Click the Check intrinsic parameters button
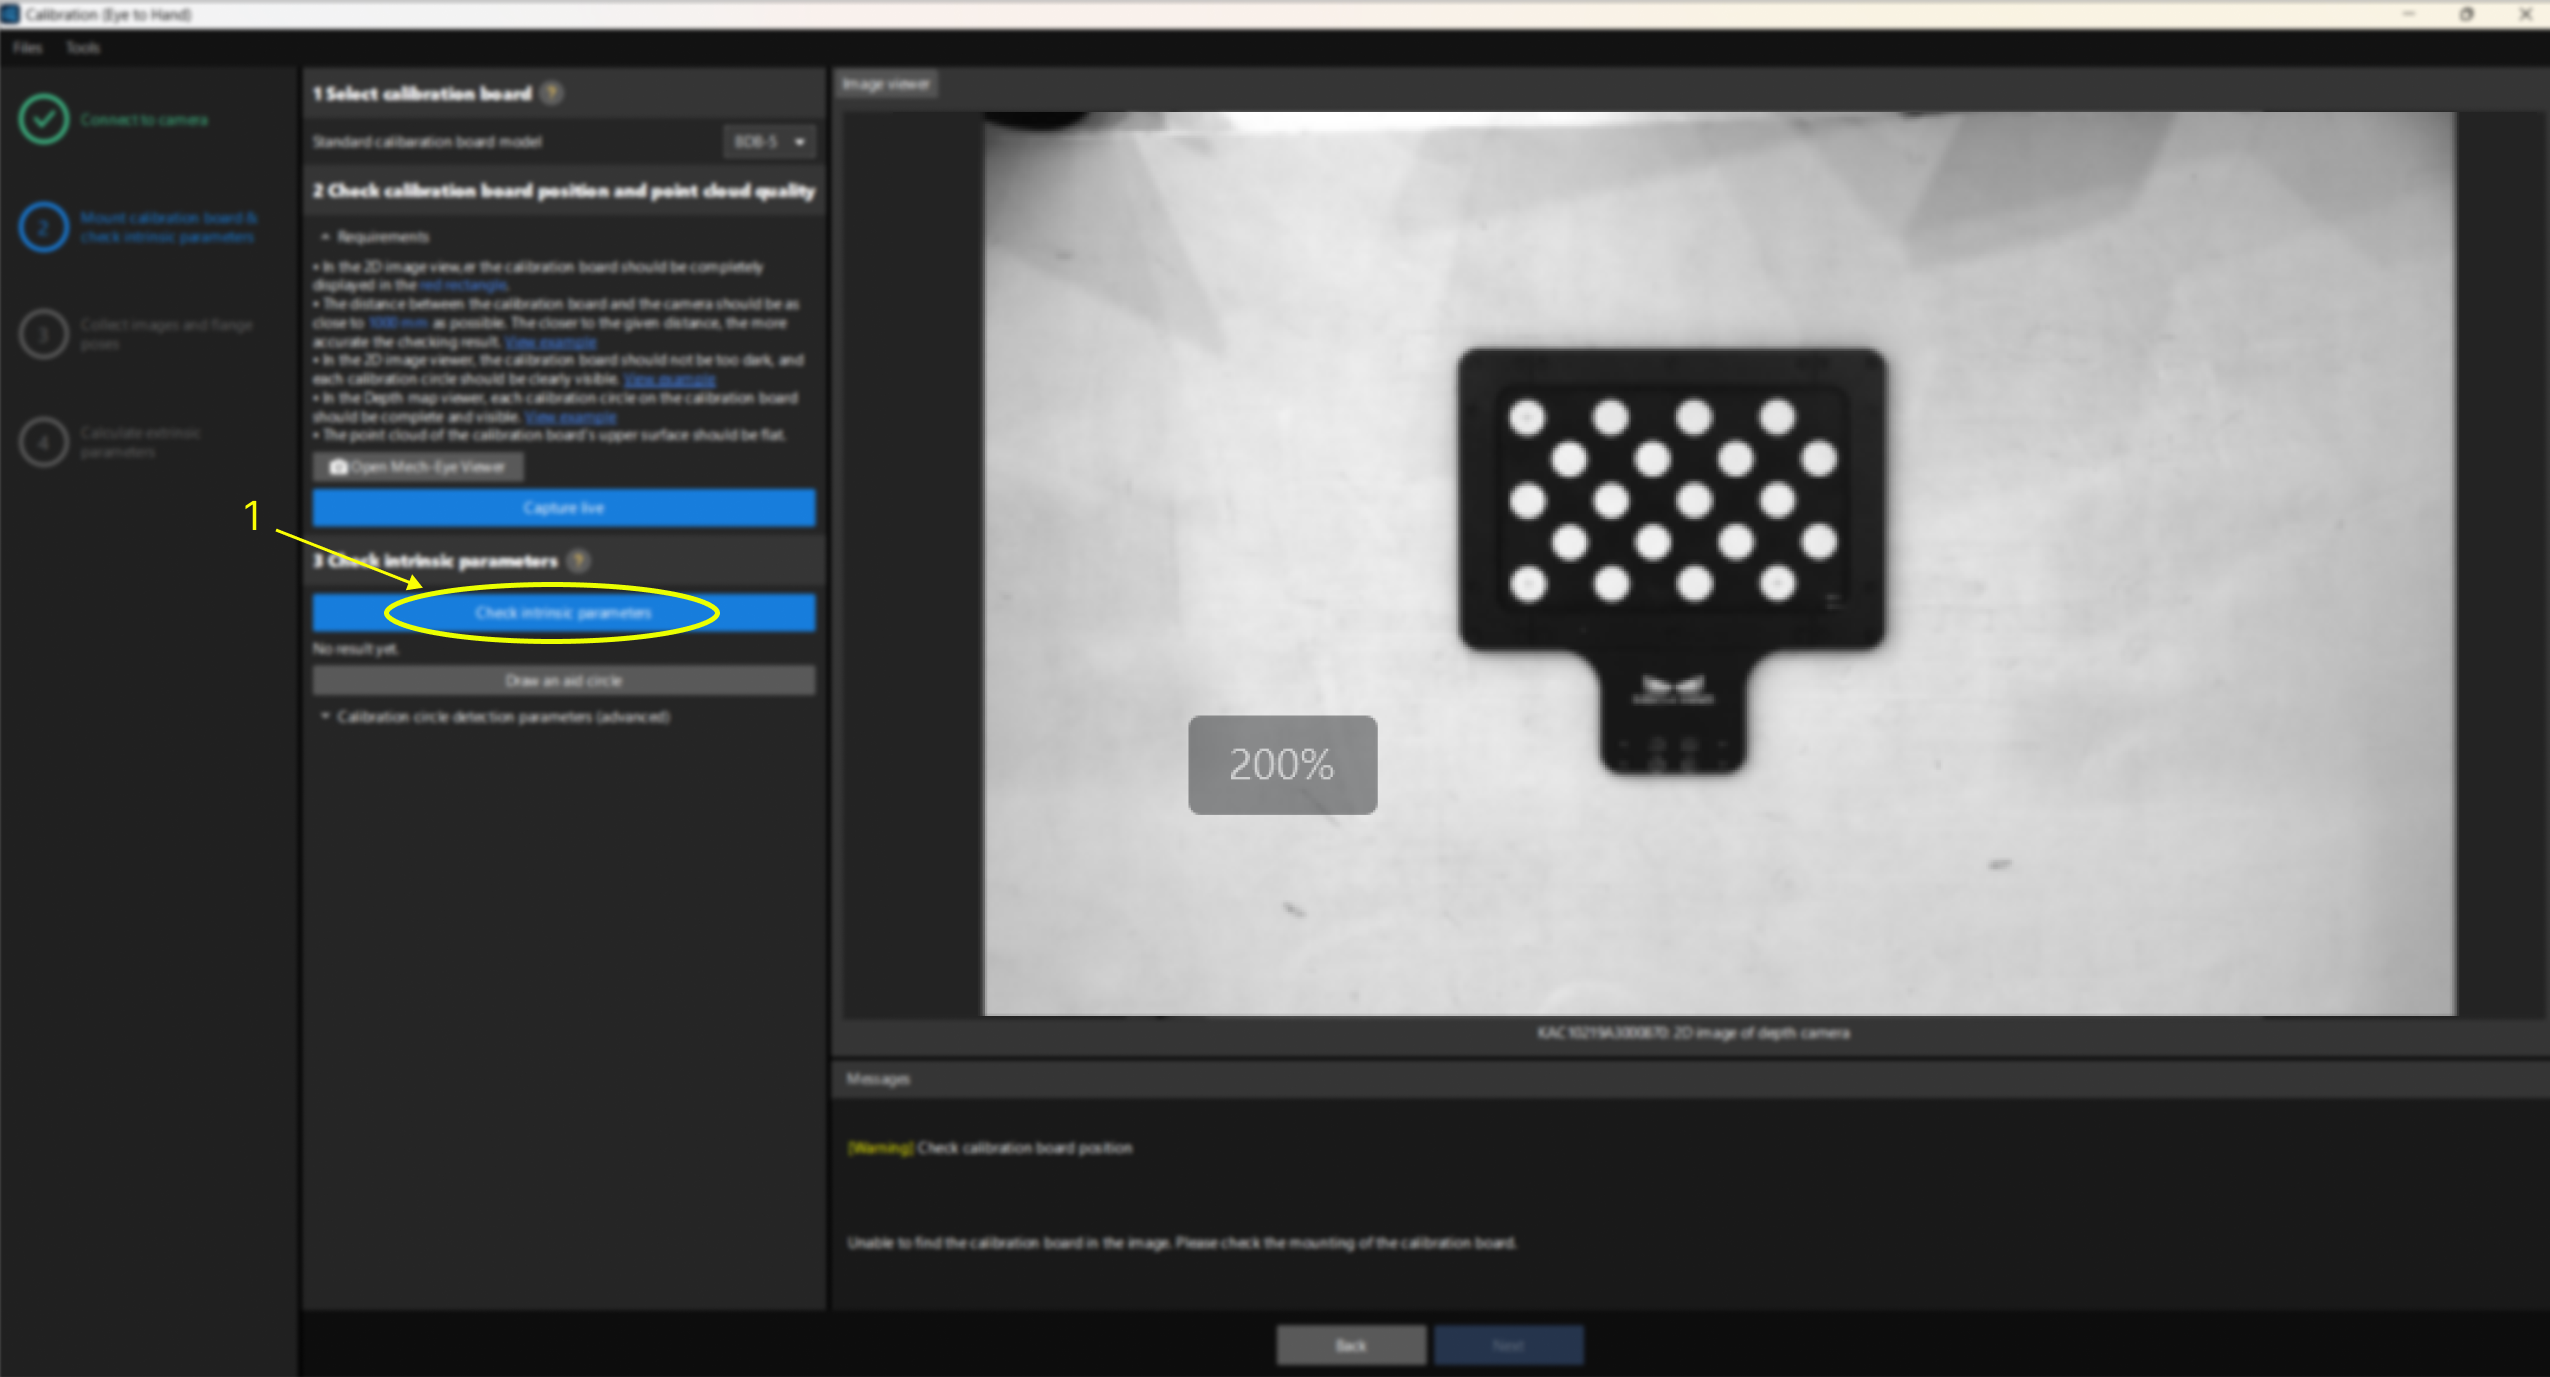2550x1377 pixels. 563,613
